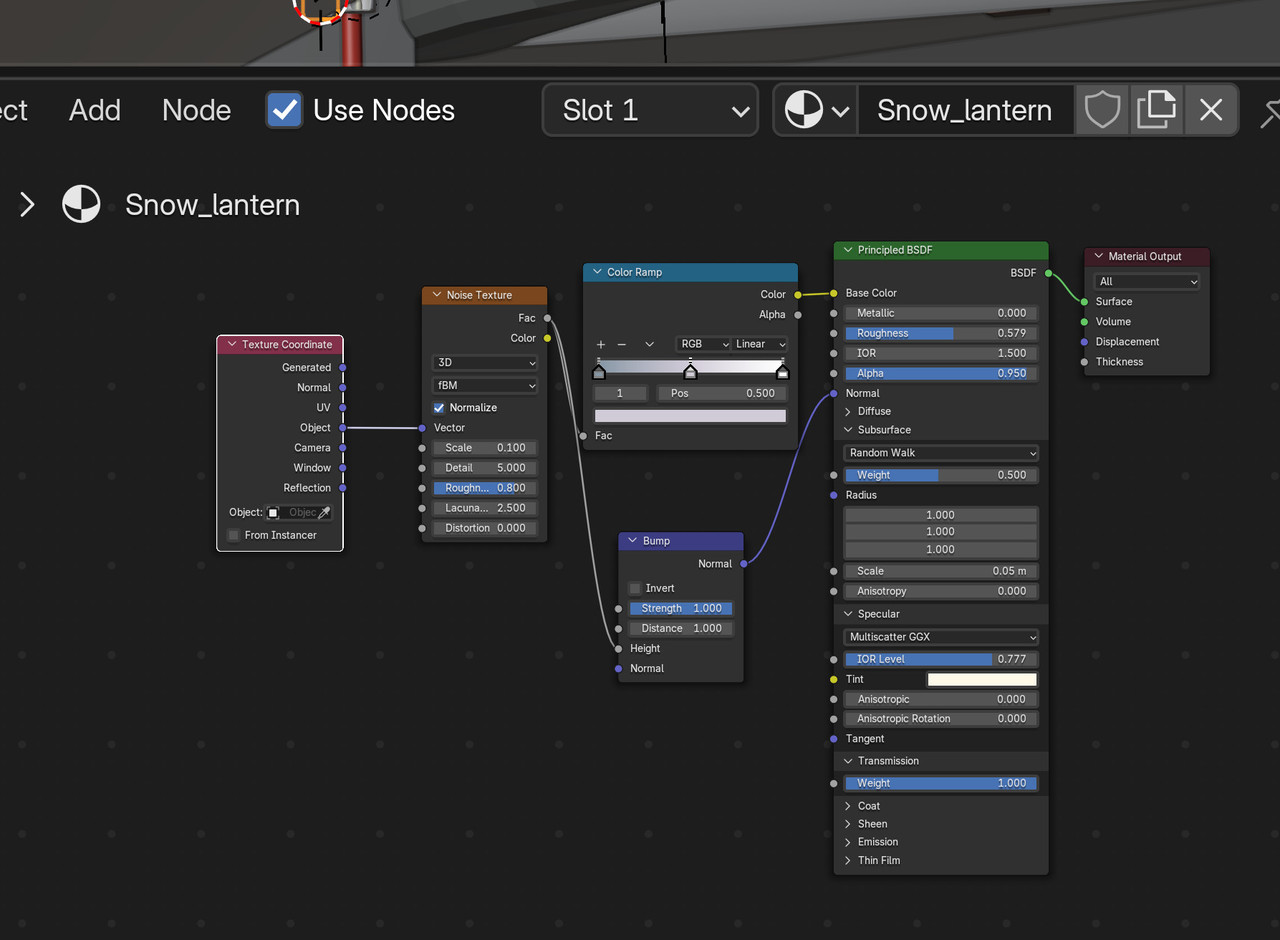Viewport: 1280px width, 940px height.
Task: Disable Normalize in Noise Texture node
Action: [439, 408]
